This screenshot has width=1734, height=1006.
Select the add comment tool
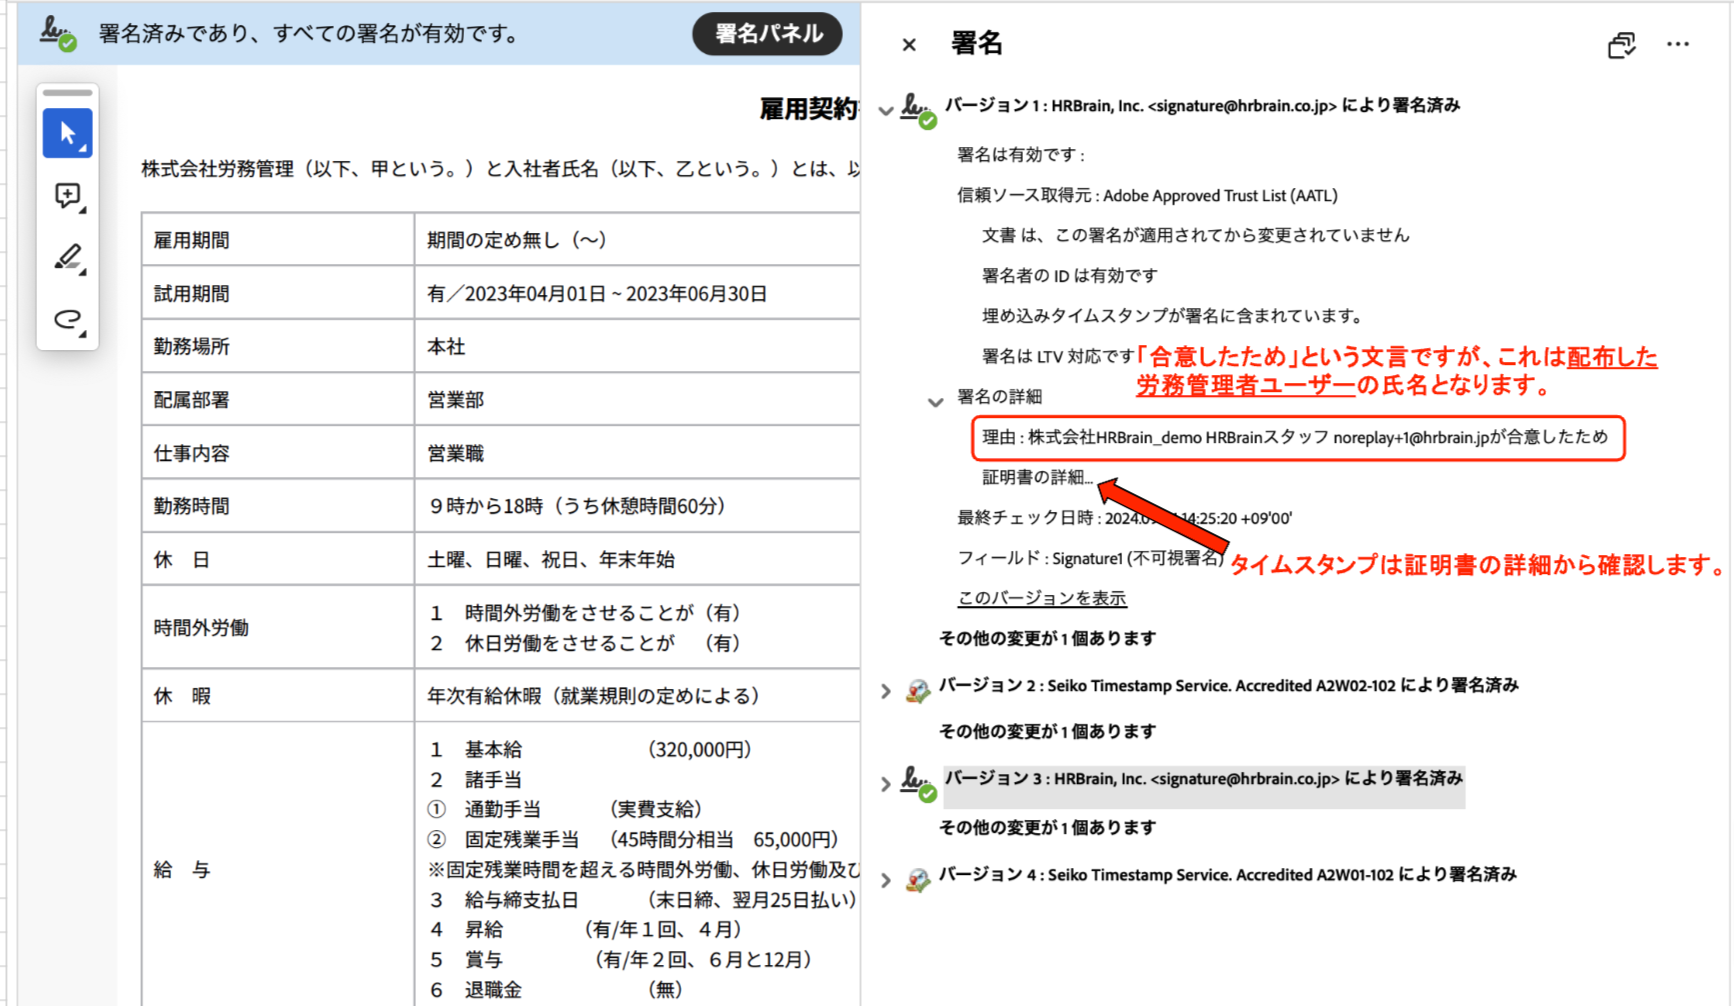tap(68, 196)
